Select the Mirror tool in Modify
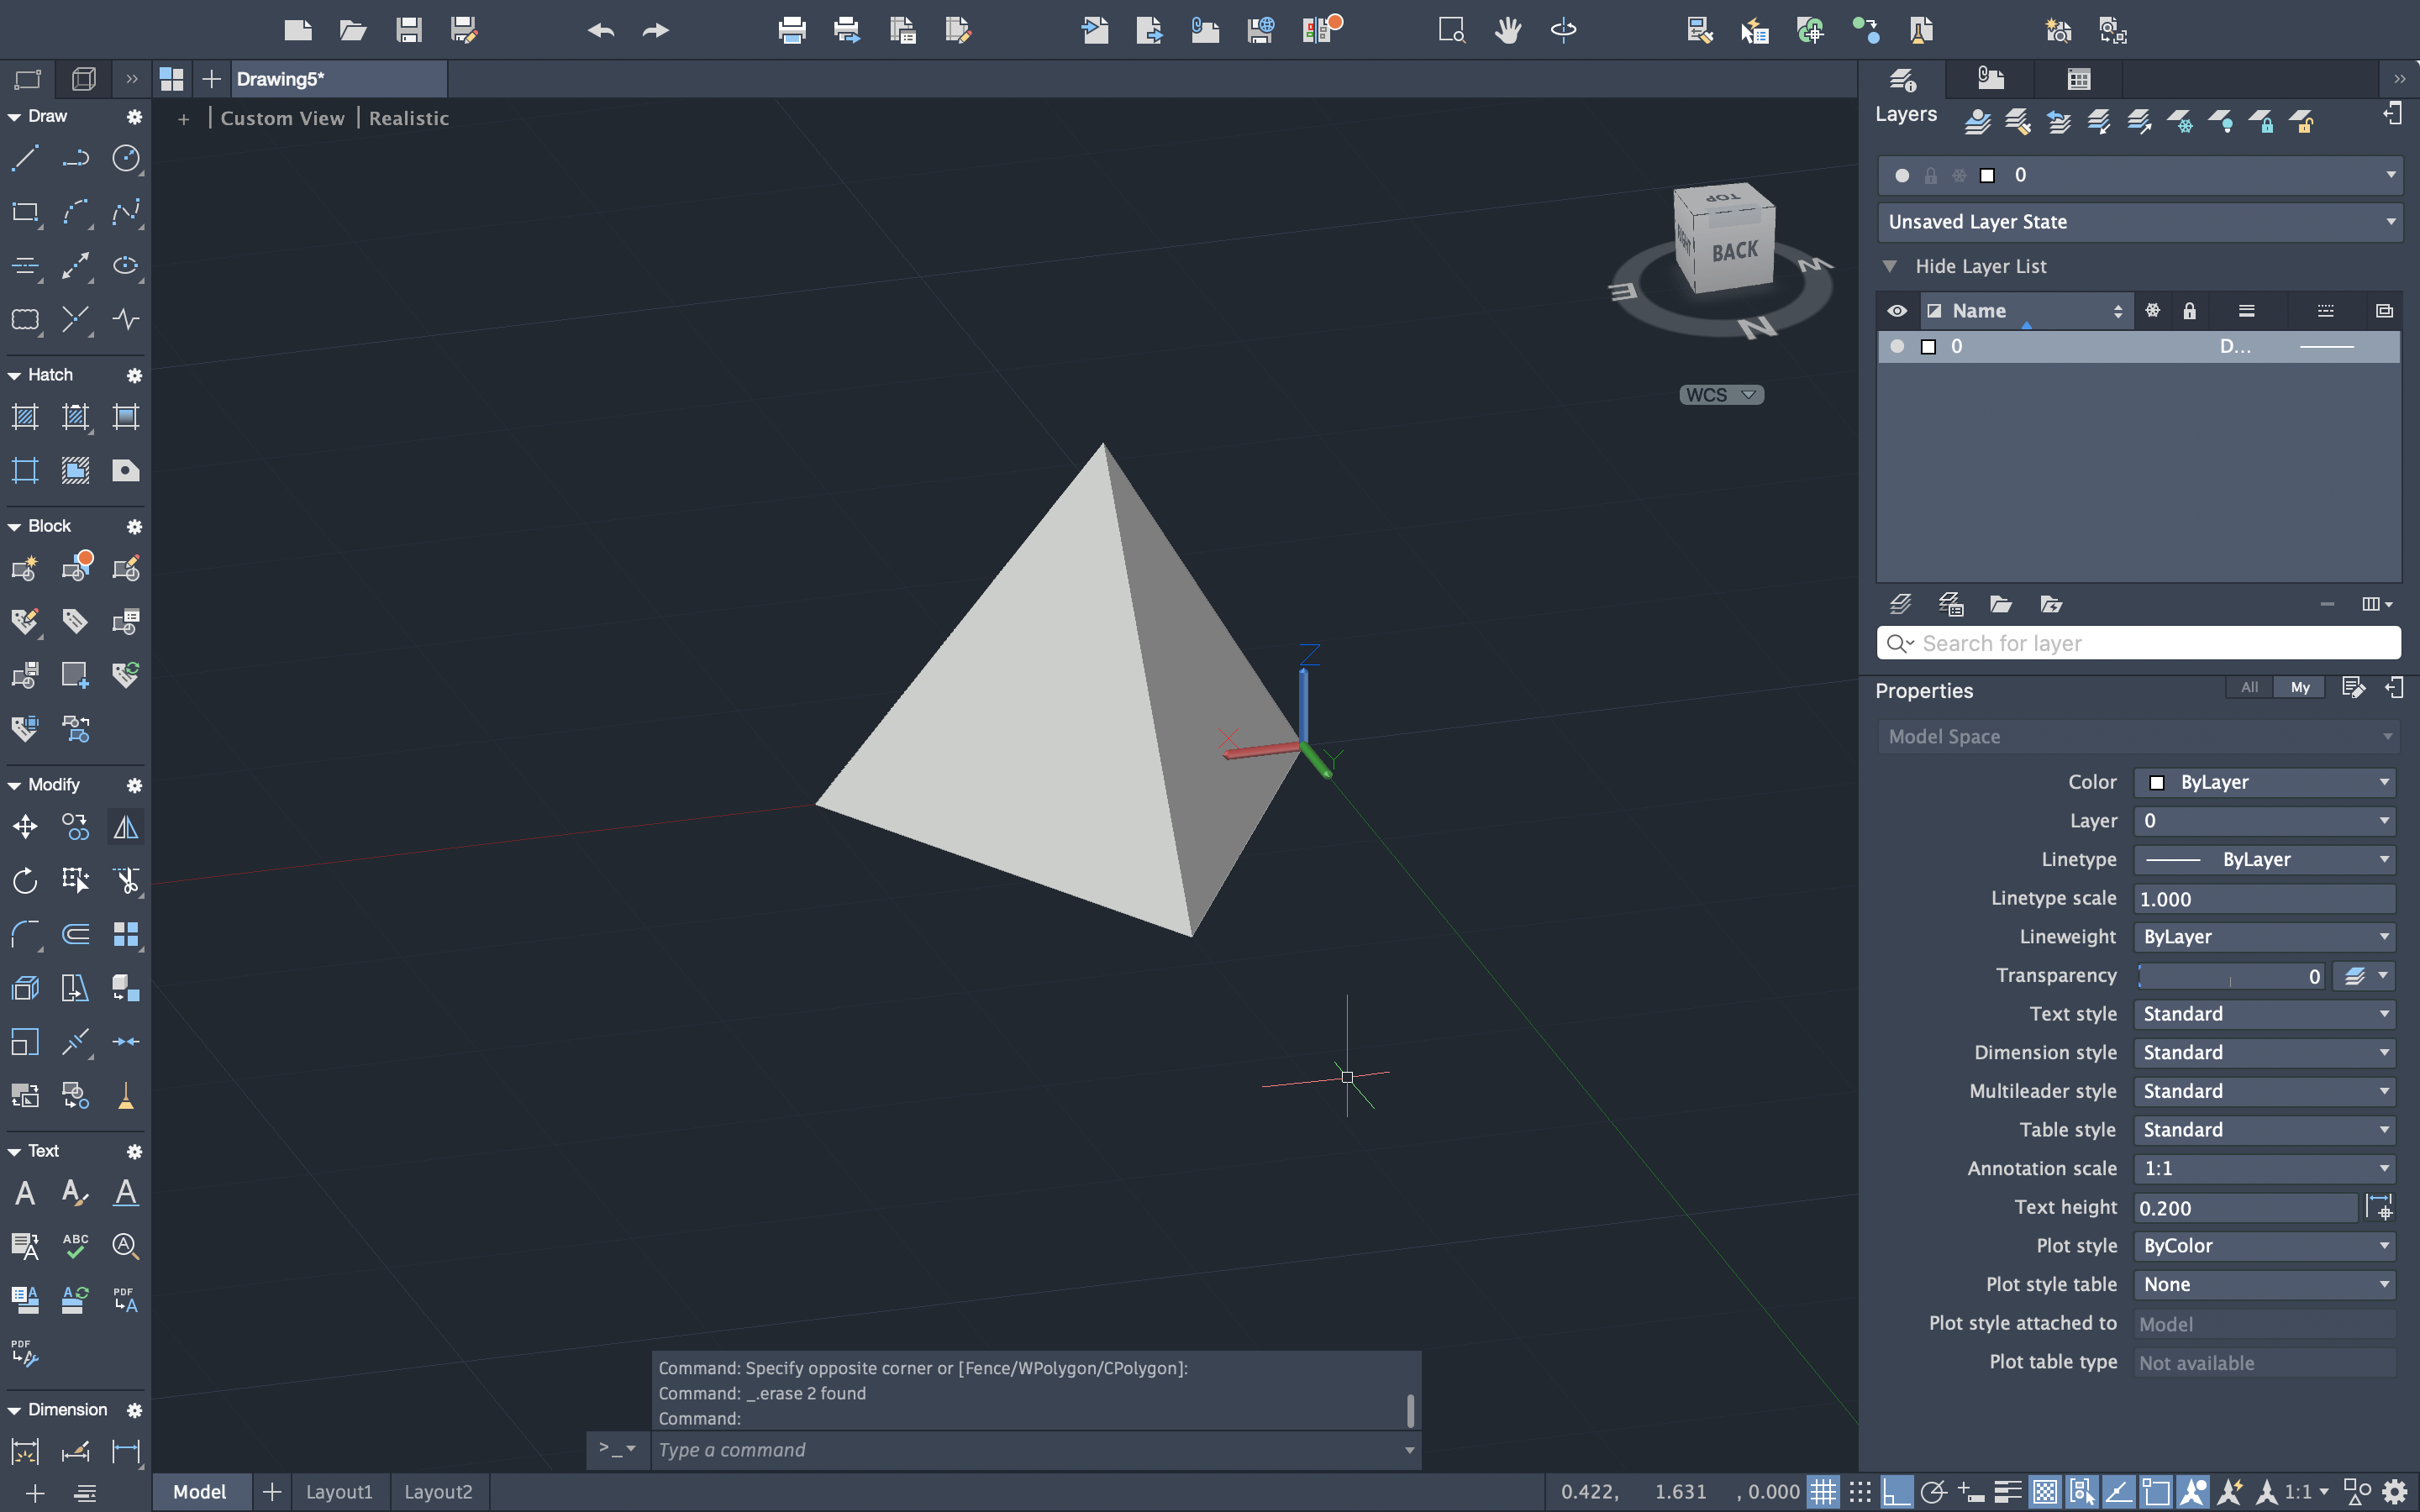Viewport: 2420px width, 1512px height. tap(126, 827)
